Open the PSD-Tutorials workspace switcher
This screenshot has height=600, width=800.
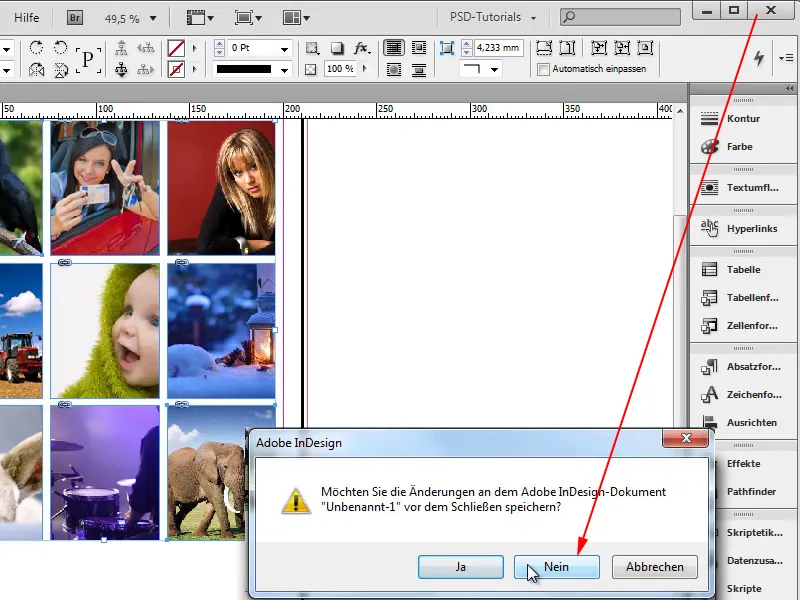pos(493,17)
